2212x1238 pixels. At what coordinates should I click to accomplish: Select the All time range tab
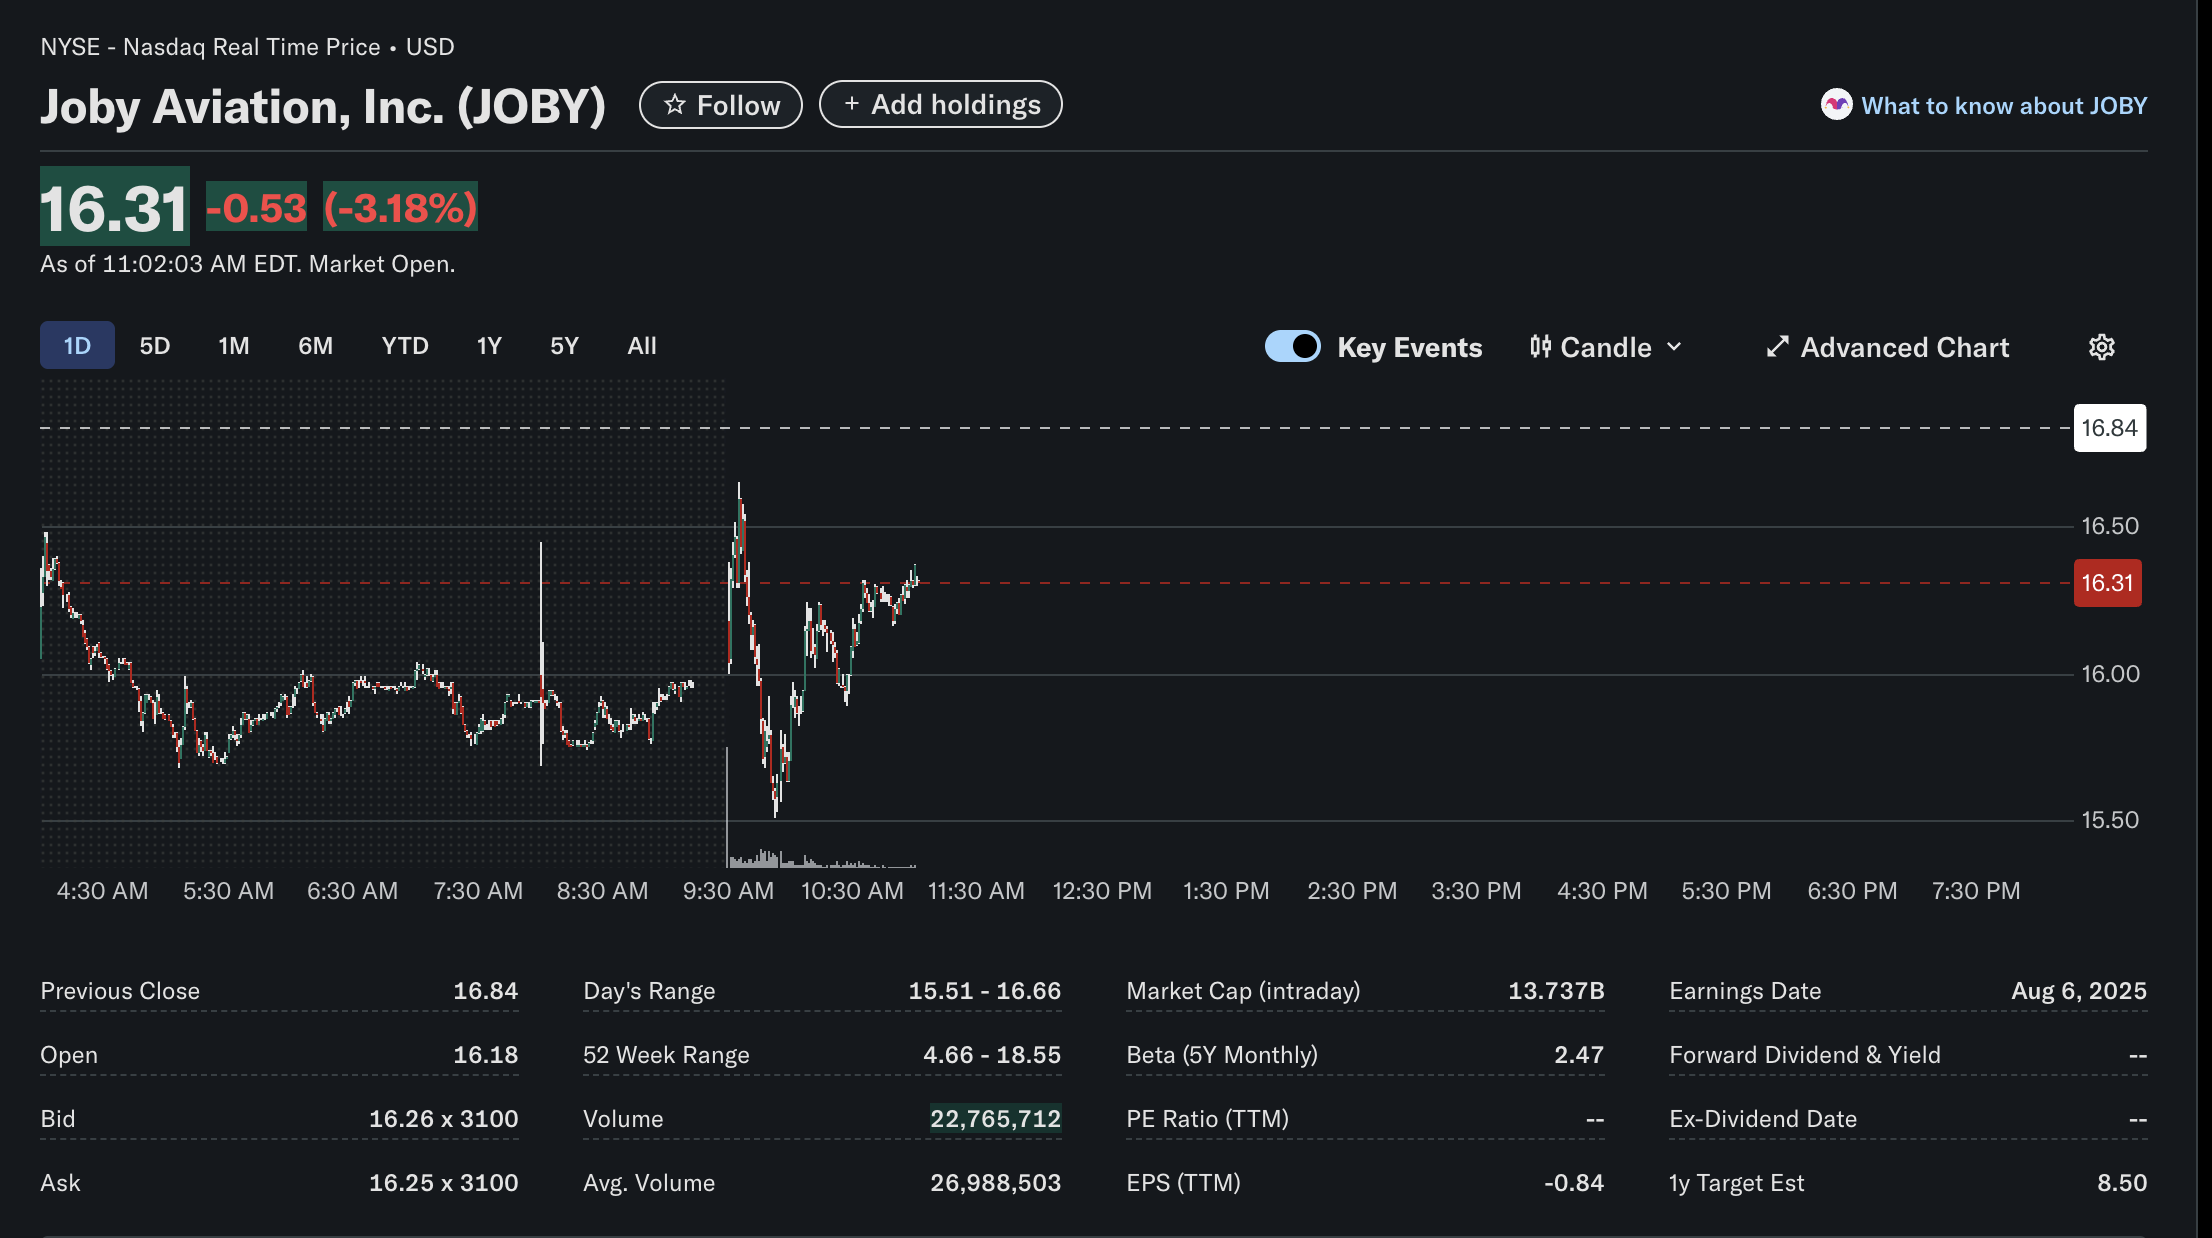[x=642, y=346]
